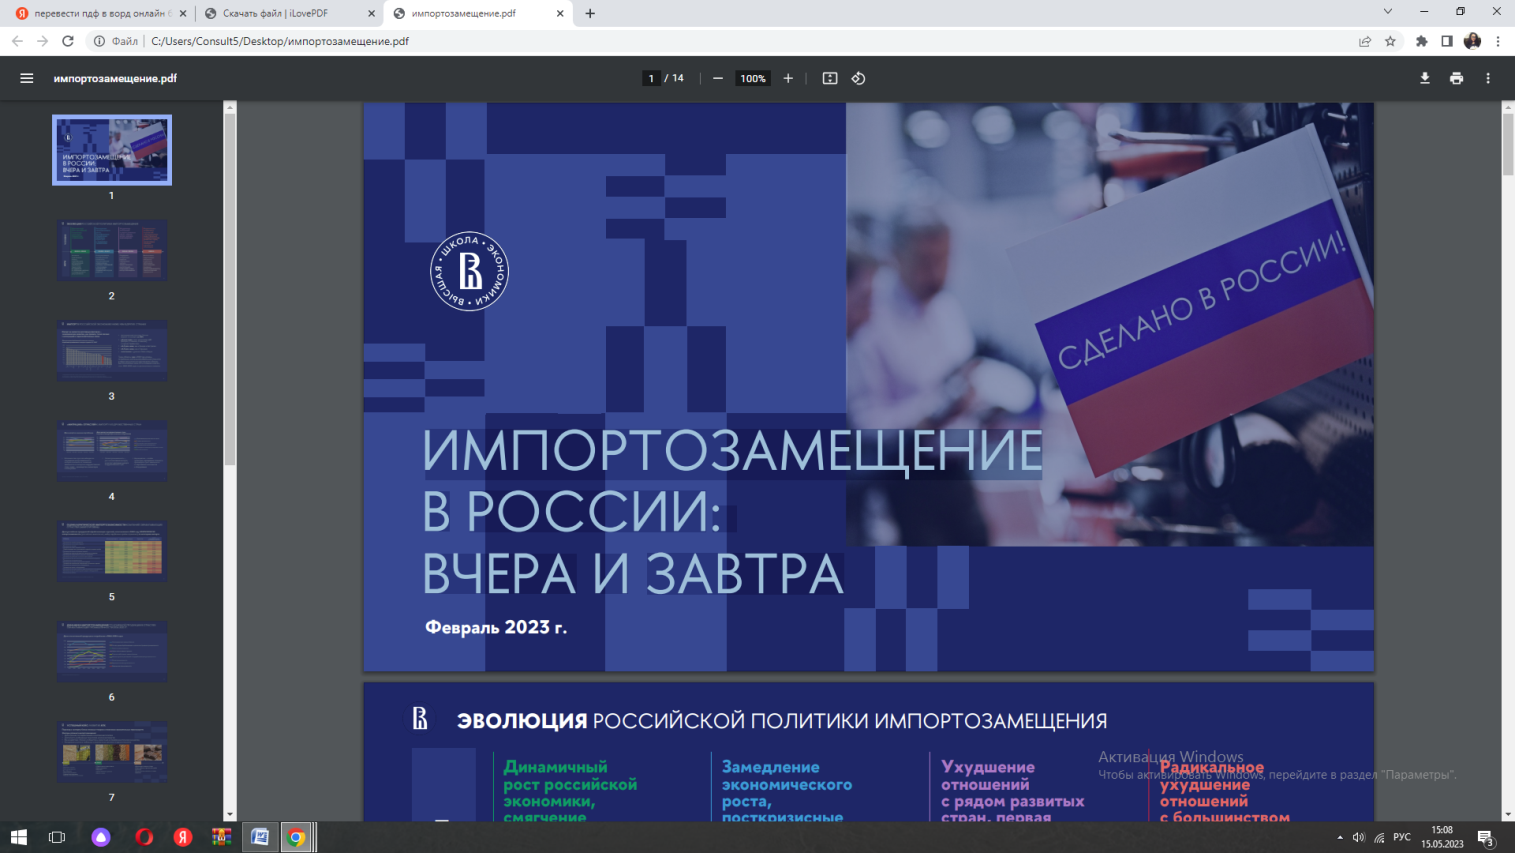Screen dimensions: 1515x853
Task: Open WinRAR from taskbar
Action: click(222, 837)
